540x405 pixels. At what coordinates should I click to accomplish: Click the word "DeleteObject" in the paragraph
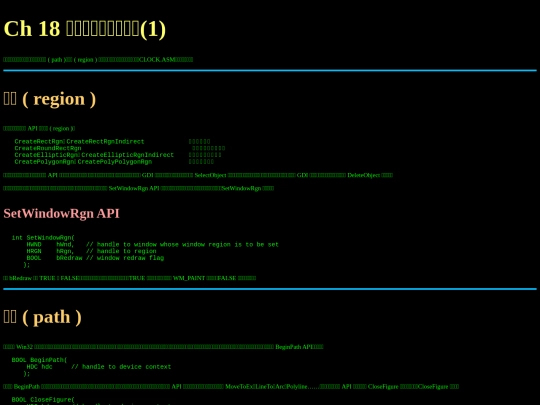[364, 175]
